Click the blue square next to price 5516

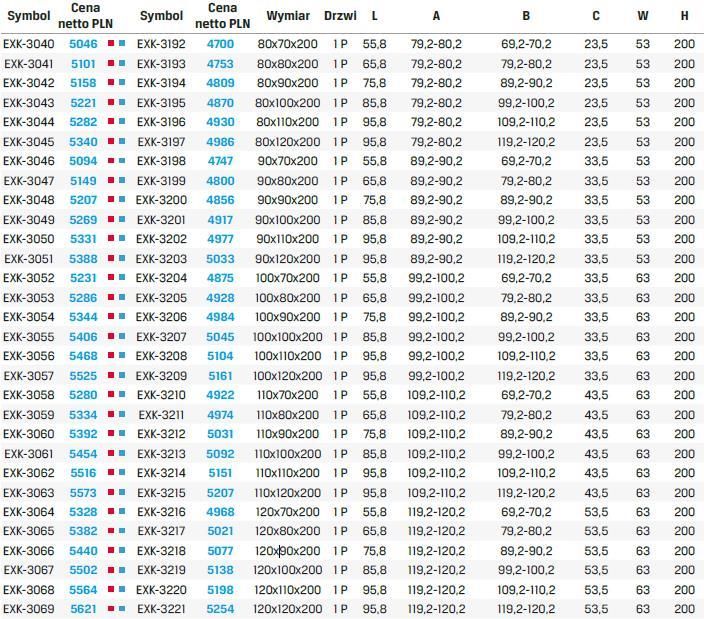[122, 473]
